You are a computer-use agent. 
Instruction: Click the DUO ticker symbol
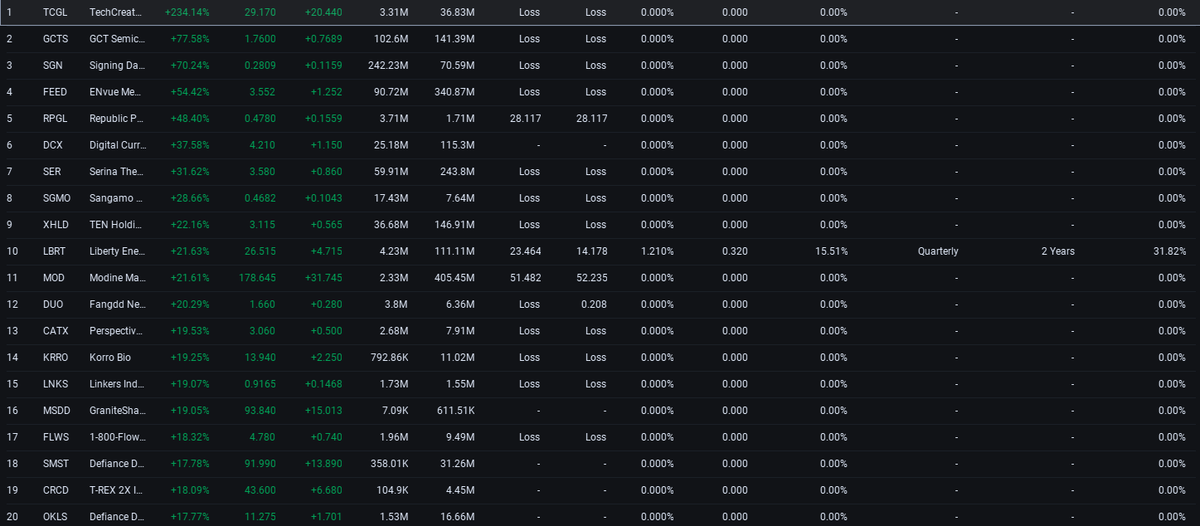[x=53, y=304]
